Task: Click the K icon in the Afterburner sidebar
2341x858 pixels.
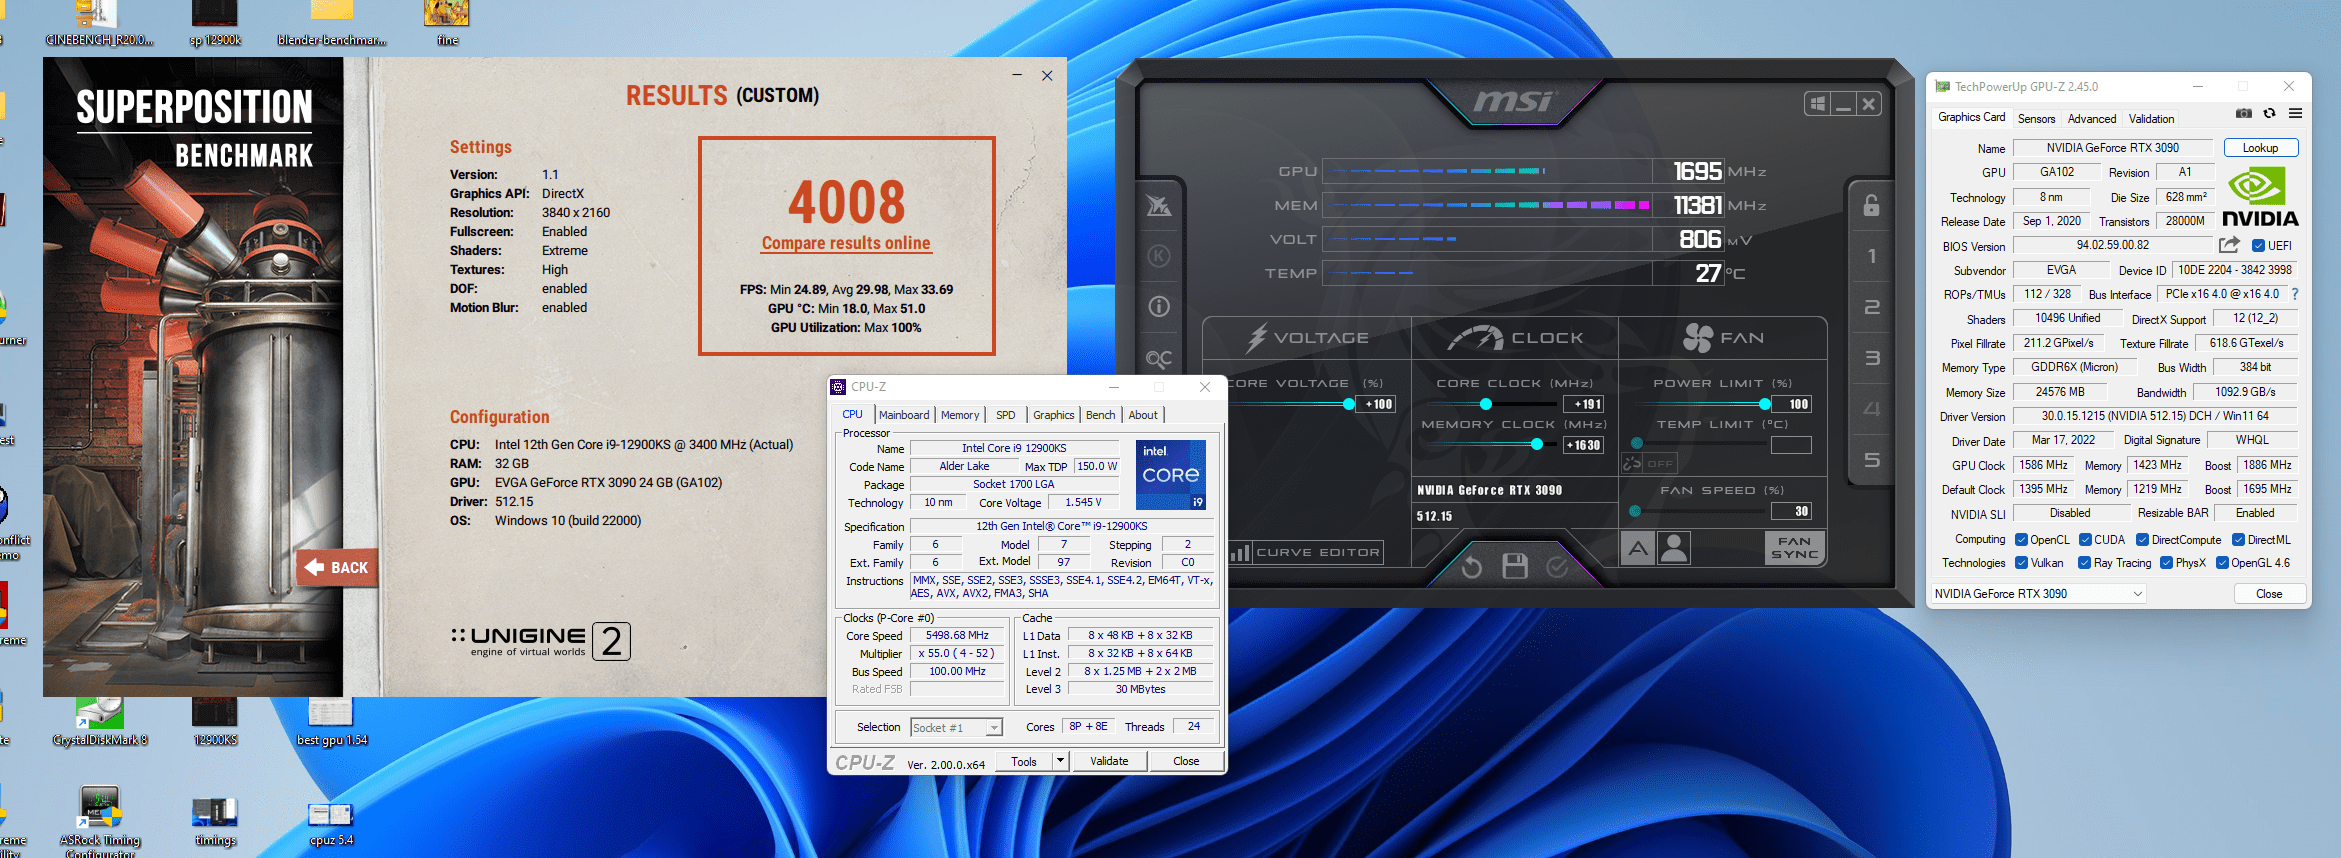Action: click(1158, 256)
